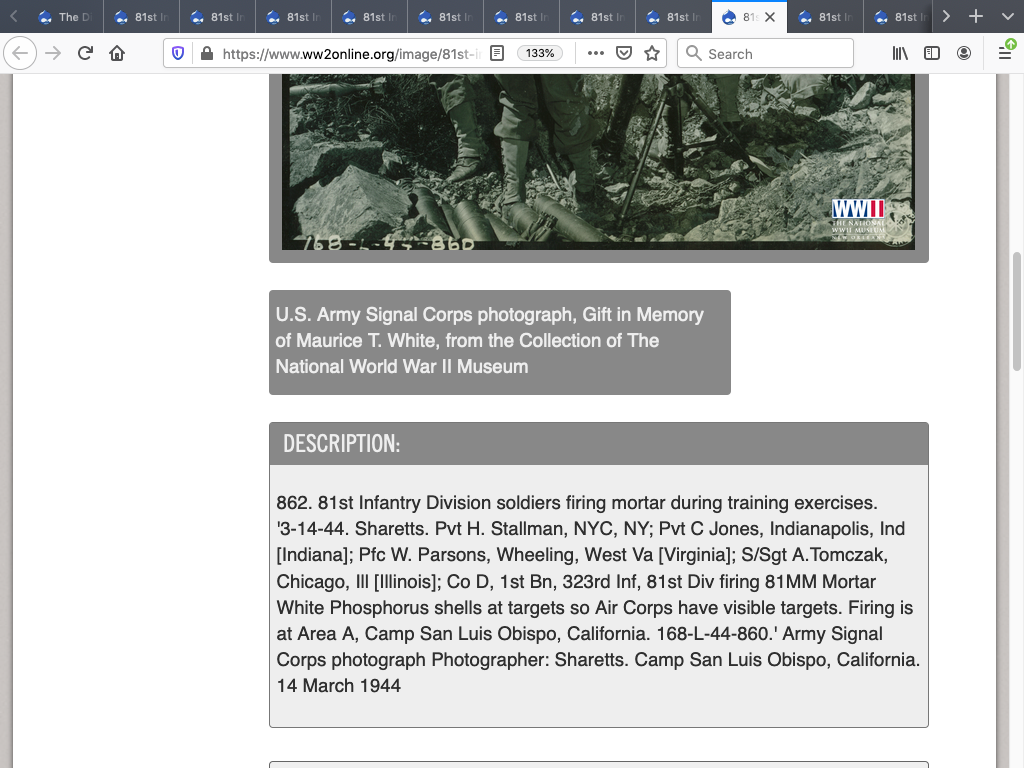The height and width of the screenshot is (768, 1024).
Task: Bookmark this page with the star
Action: pyautogui.click(x=652, y=54)
